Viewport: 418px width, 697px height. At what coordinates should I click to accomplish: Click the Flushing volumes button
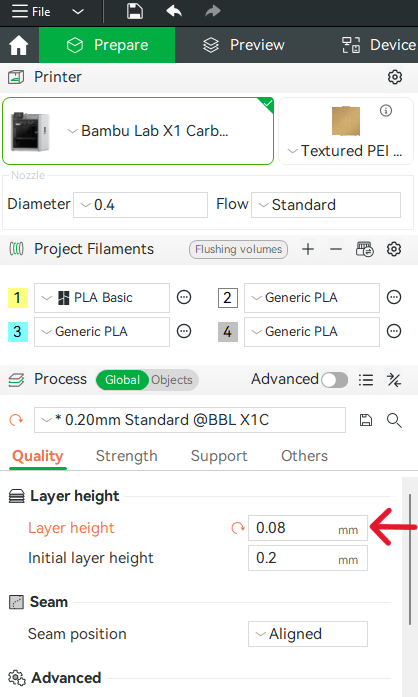coord(238,249)
